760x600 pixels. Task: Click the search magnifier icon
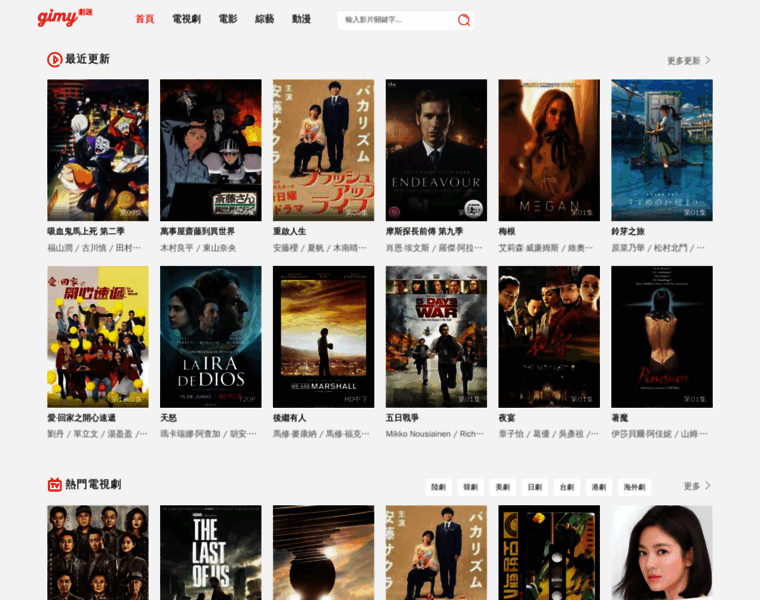pyautogui.click(x=464, y=20)
